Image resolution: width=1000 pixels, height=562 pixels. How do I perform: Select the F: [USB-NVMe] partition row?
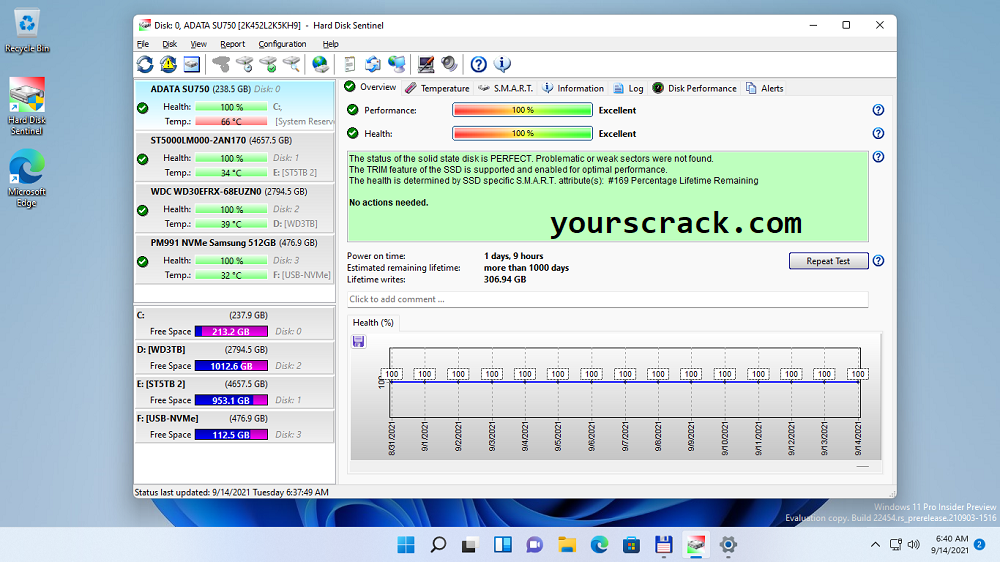tap(235, 427)
